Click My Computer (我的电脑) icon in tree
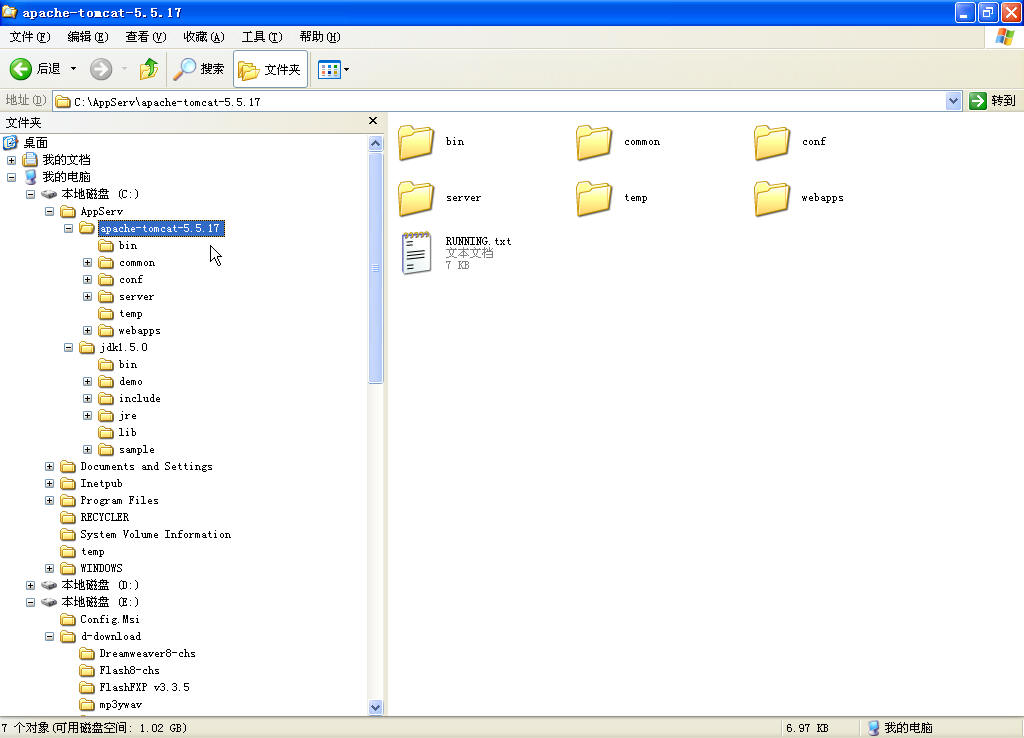This screenshot has width=1024, height=738. [x=30, y=176]
